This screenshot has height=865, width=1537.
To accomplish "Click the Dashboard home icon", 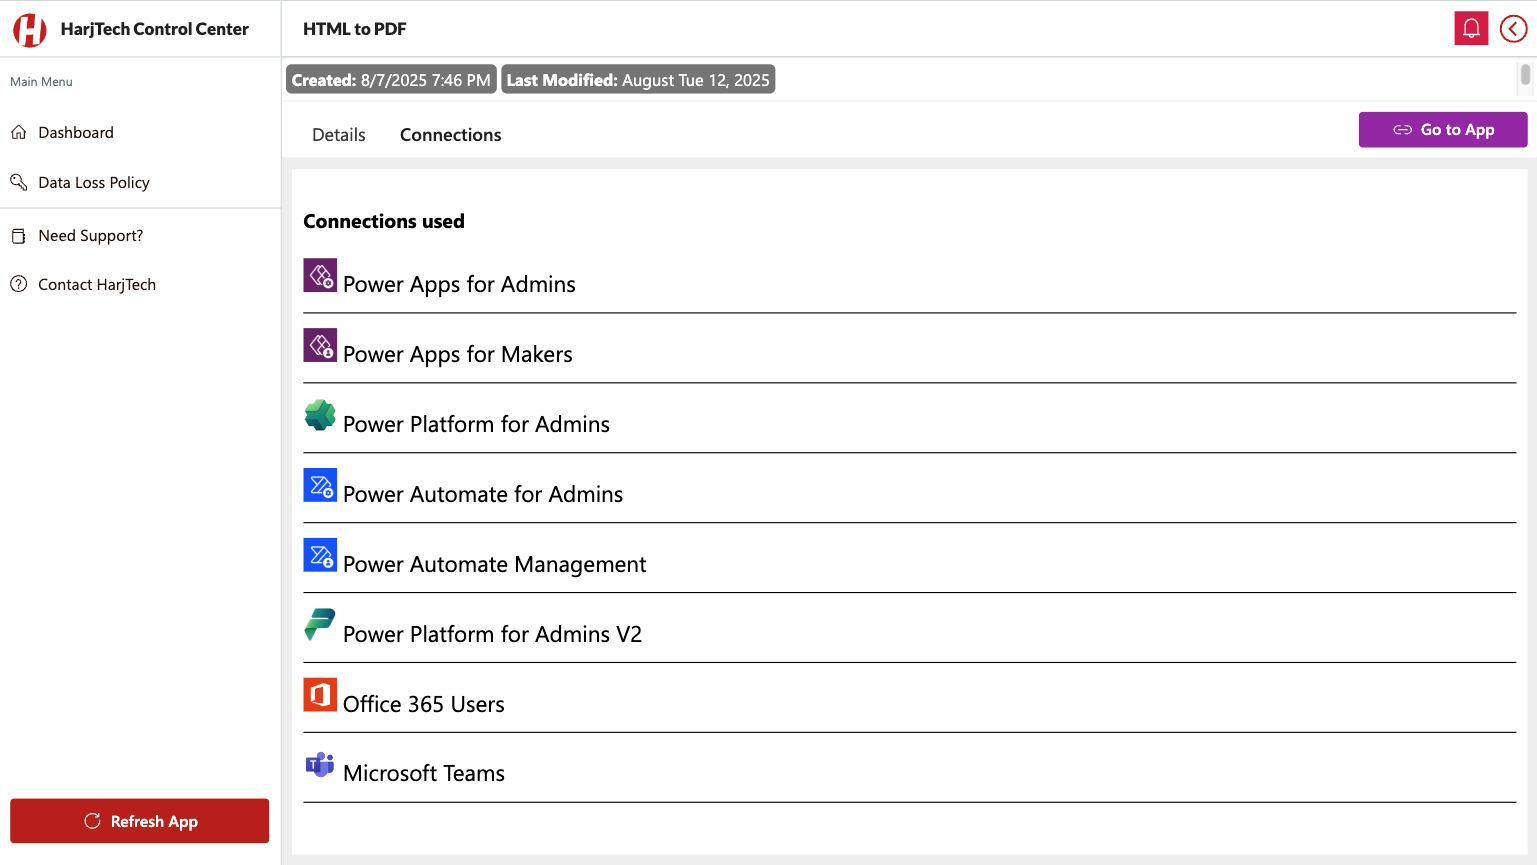I will (19, 132).
